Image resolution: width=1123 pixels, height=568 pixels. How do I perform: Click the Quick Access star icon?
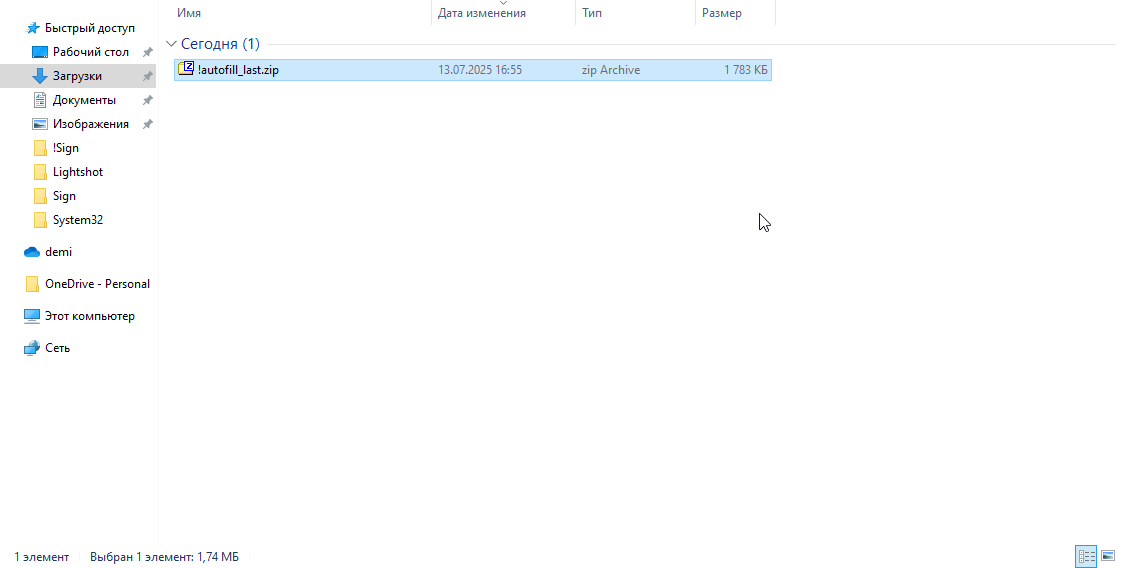coord(33,28)
